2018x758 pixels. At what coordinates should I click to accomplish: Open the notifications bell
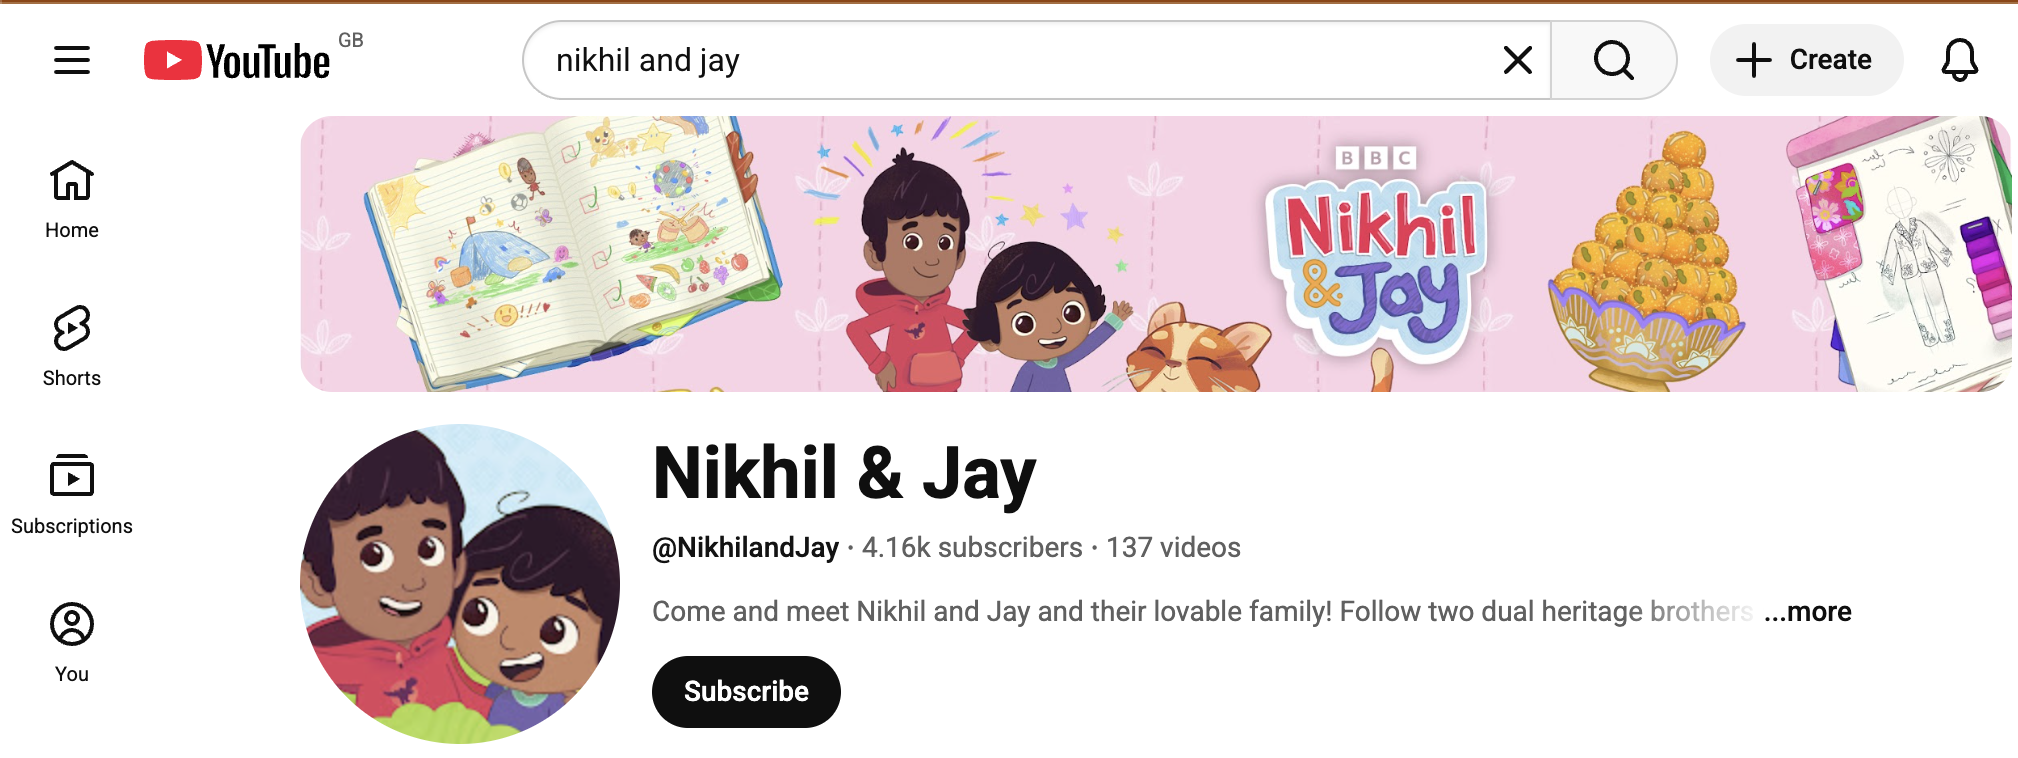point(1959,60)
